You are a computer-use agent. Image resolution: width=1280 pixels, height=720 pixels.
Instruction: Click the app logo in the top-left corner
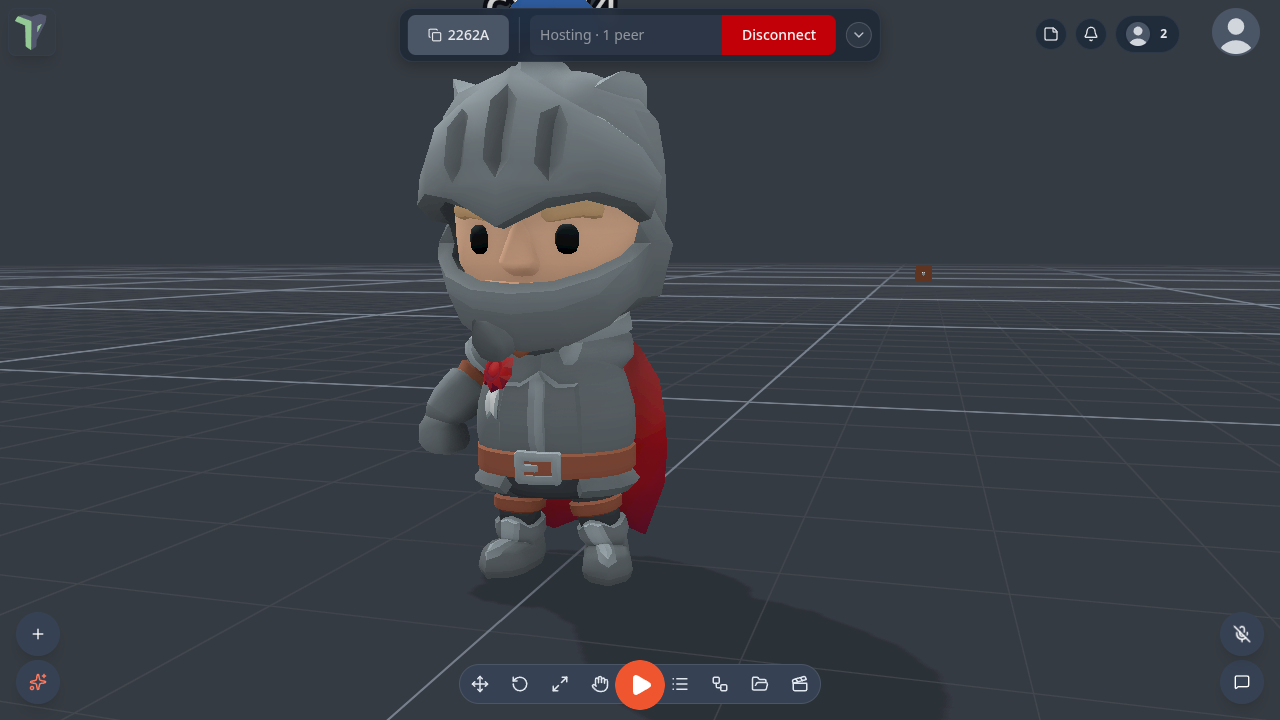pos(31,32)
